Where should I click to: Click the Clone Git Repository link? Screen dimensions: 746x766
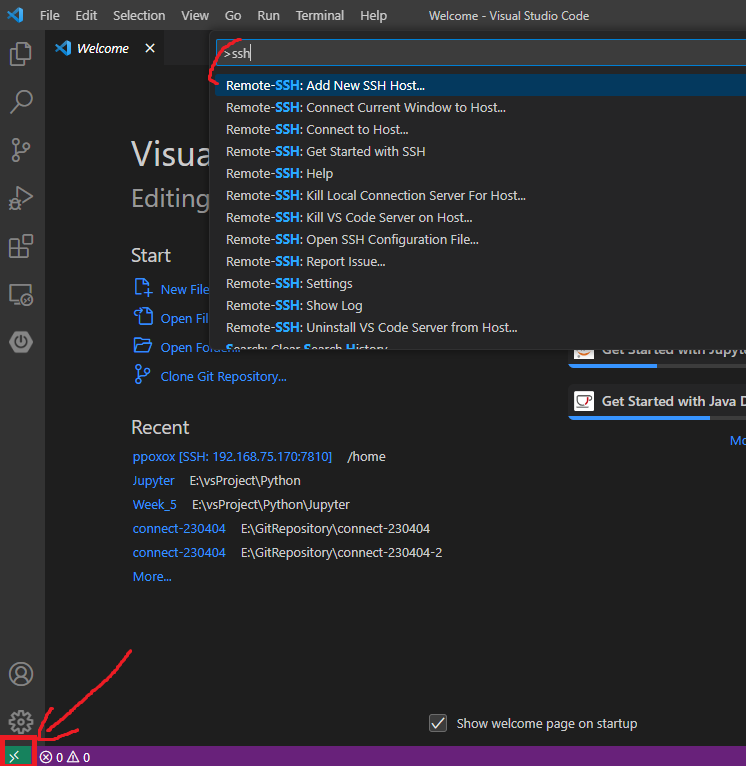coord(223,377)
